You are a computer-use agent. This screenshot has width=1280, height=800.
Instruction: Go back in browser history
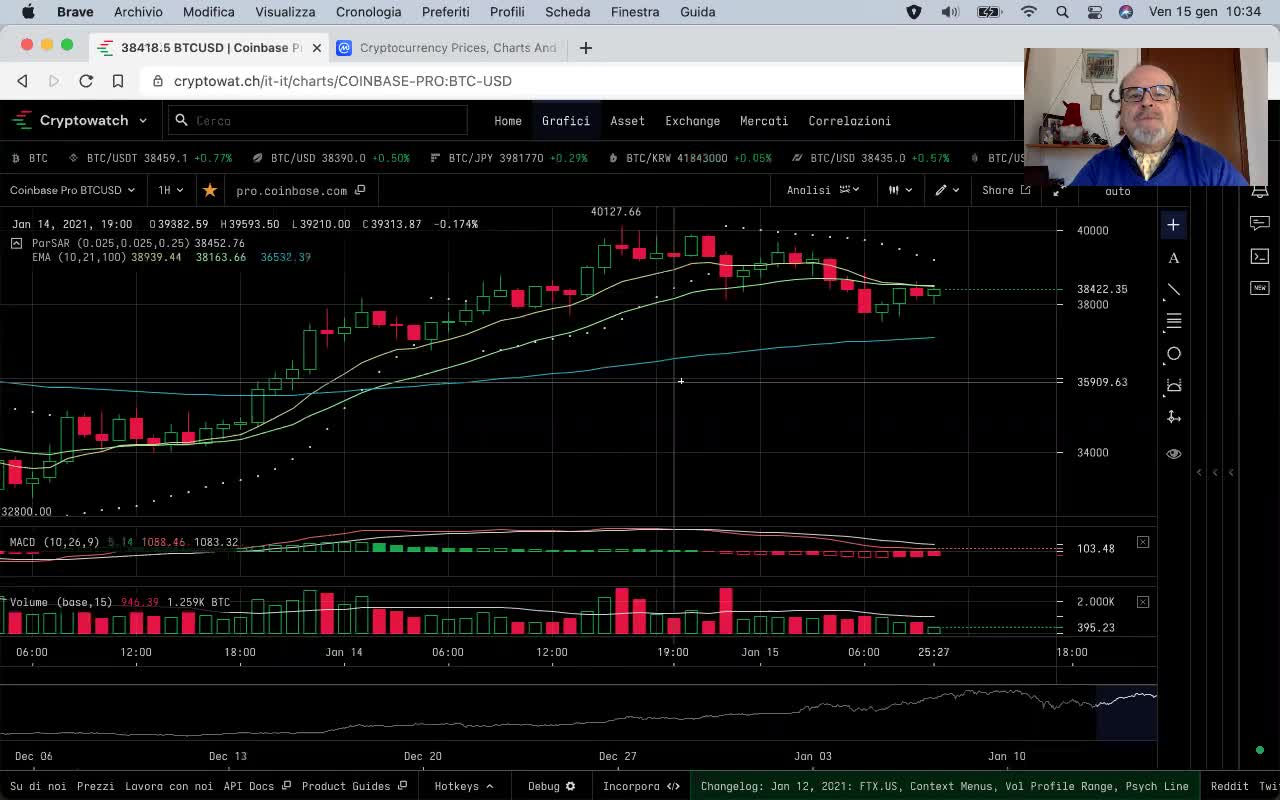click(22, 81)
